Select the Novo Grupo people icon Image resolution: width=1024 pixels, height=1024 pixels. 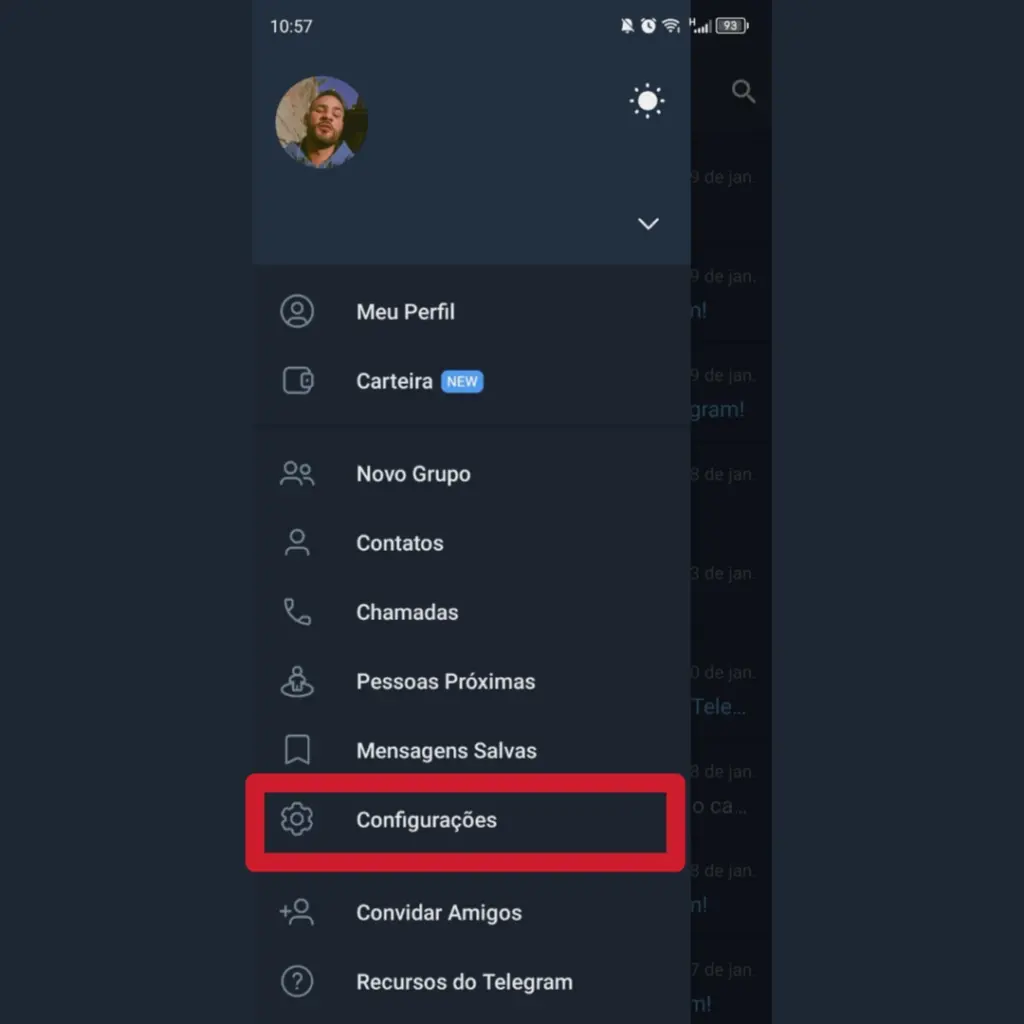296,473
